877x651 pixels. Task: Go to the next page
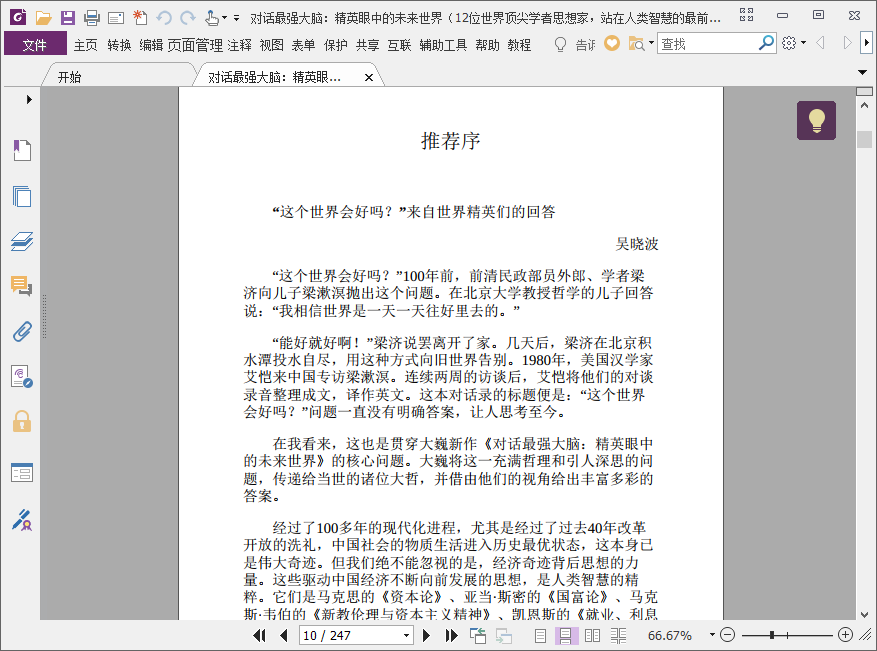[x=426, y=635]
